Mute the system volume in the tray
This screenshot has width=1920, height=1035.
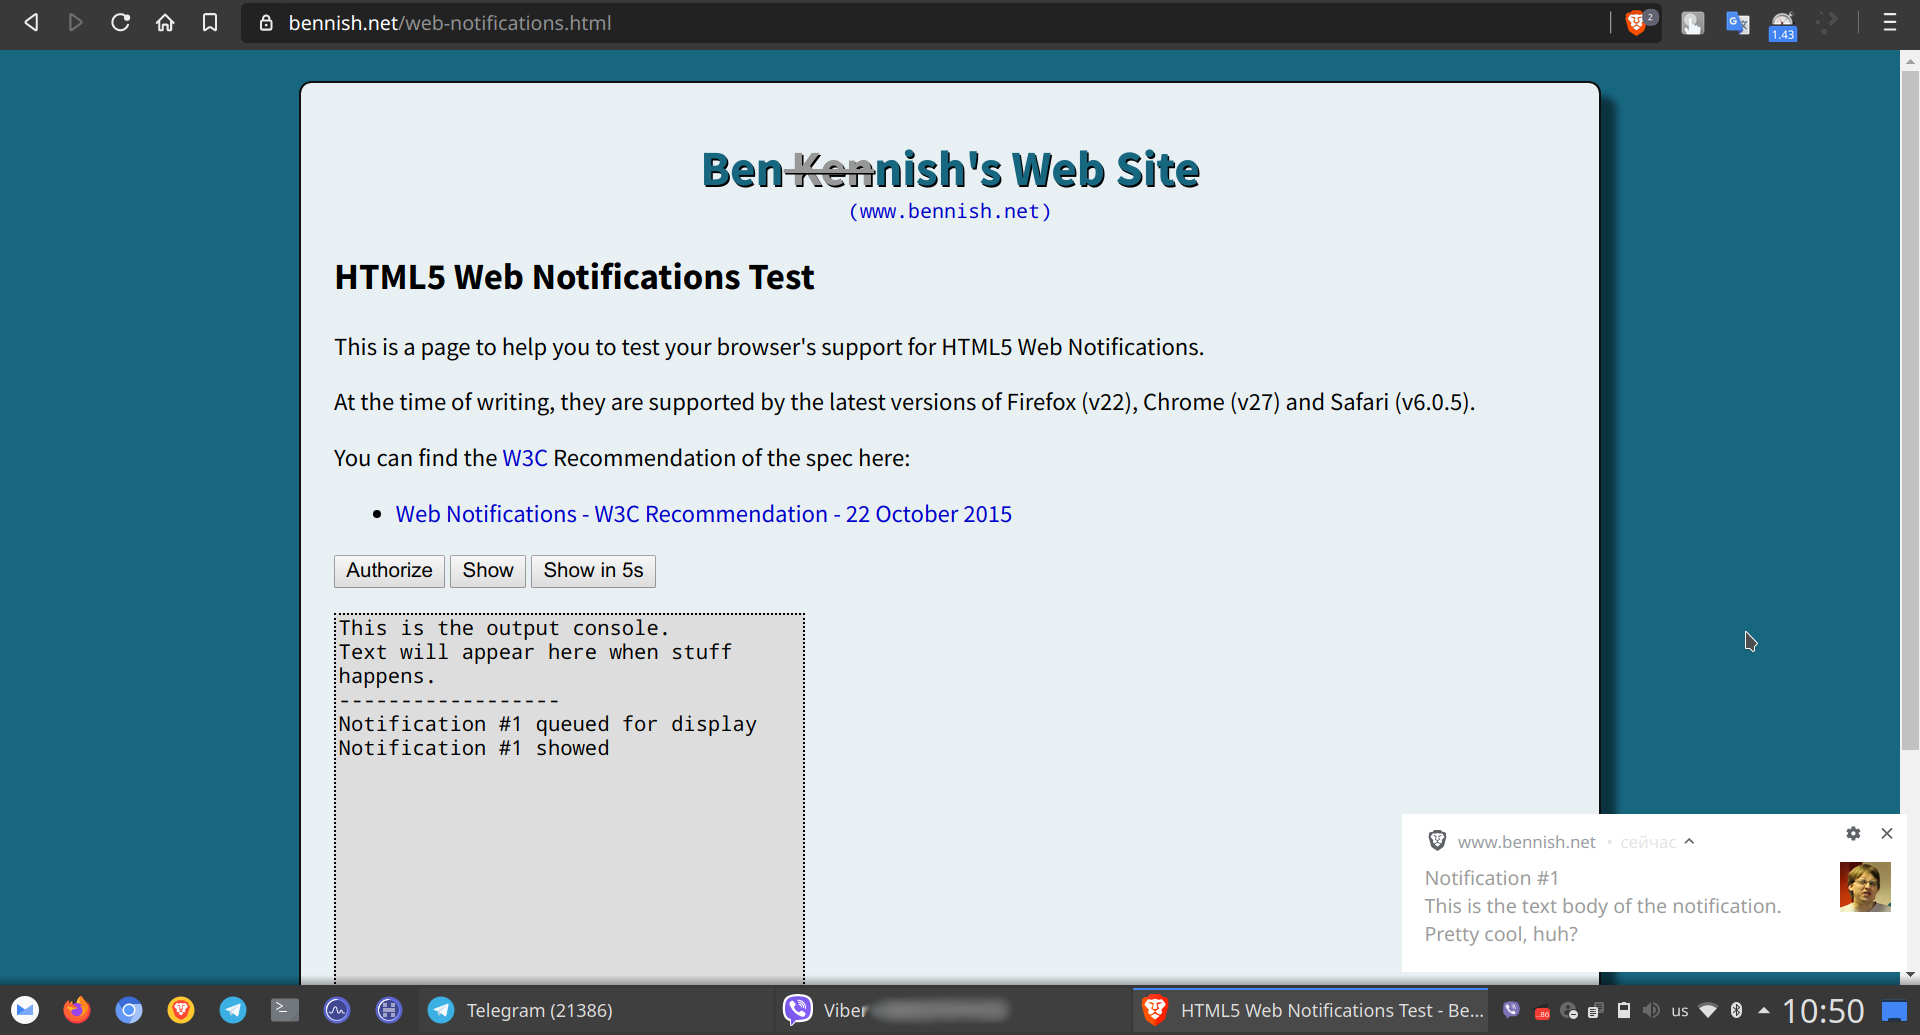[x=1652, y=1010]
